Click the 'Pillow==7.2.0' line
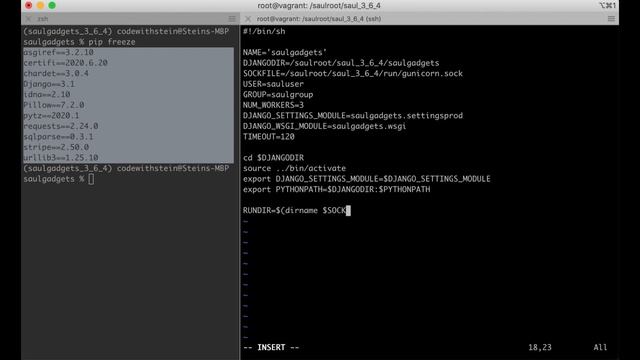This screenshot has height=360, width=640. (x=53, y=105)
